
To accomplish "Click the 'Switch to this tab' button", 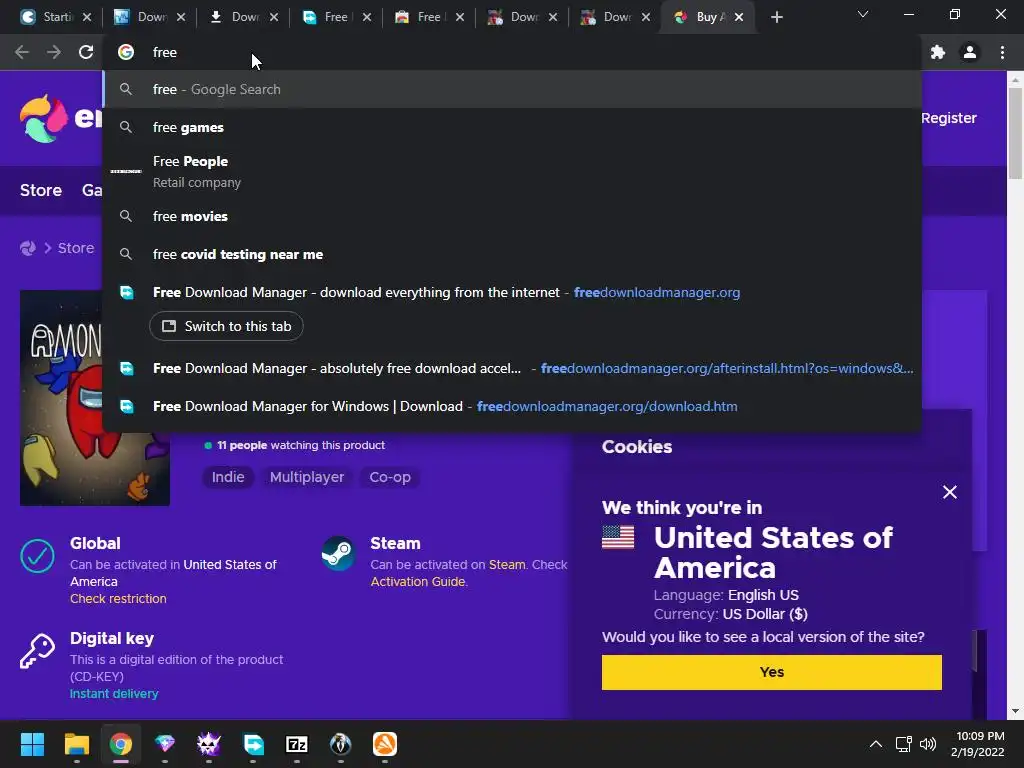I will tap(227, 326).
